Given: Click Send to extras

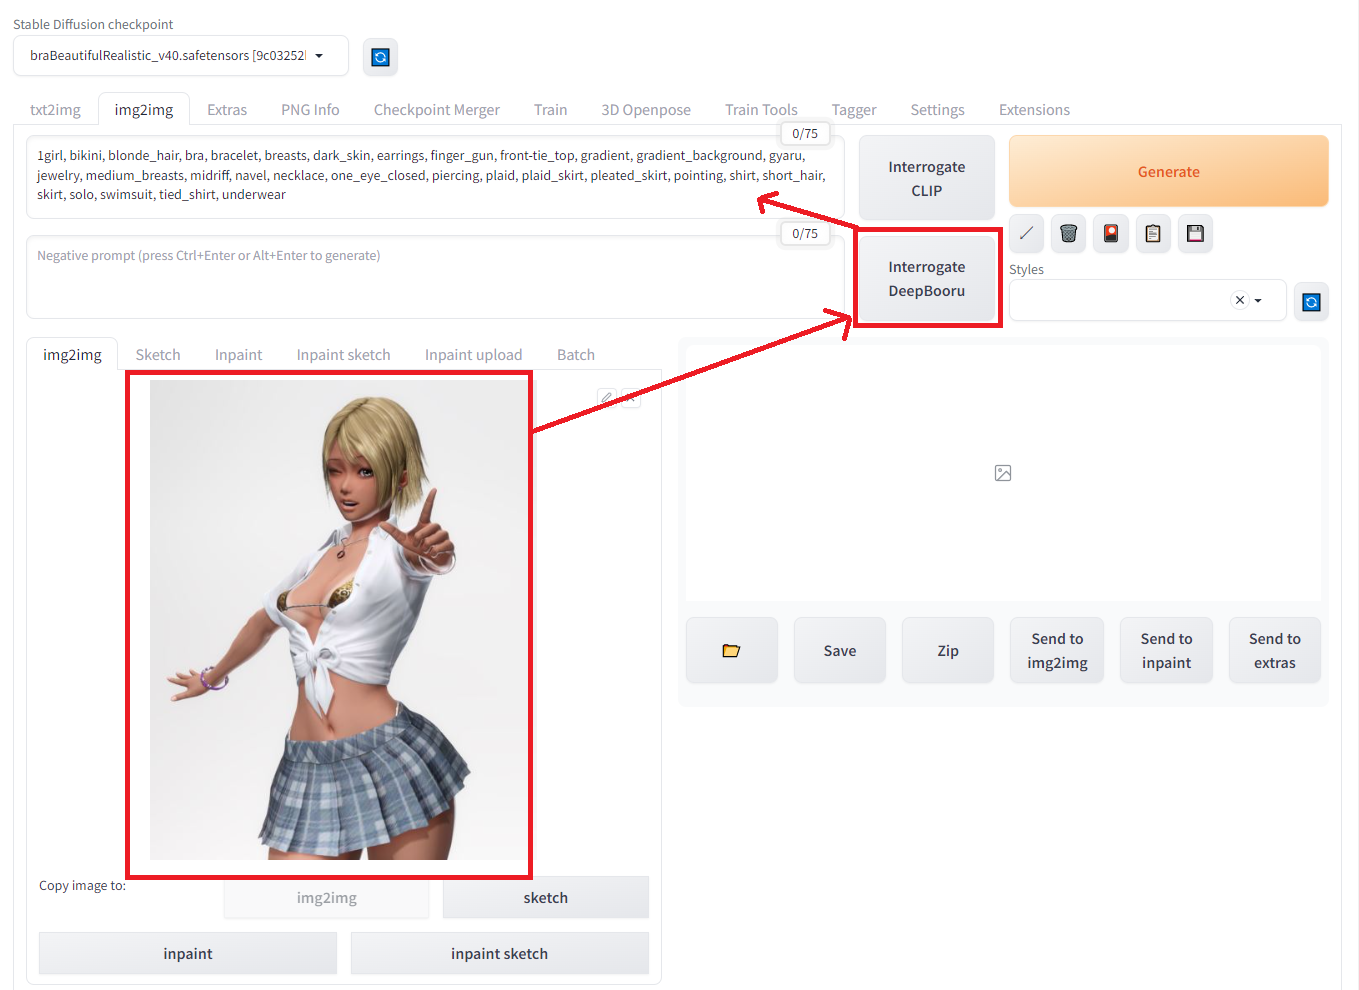Looking at the screenshot, I should pos(1275,651).
